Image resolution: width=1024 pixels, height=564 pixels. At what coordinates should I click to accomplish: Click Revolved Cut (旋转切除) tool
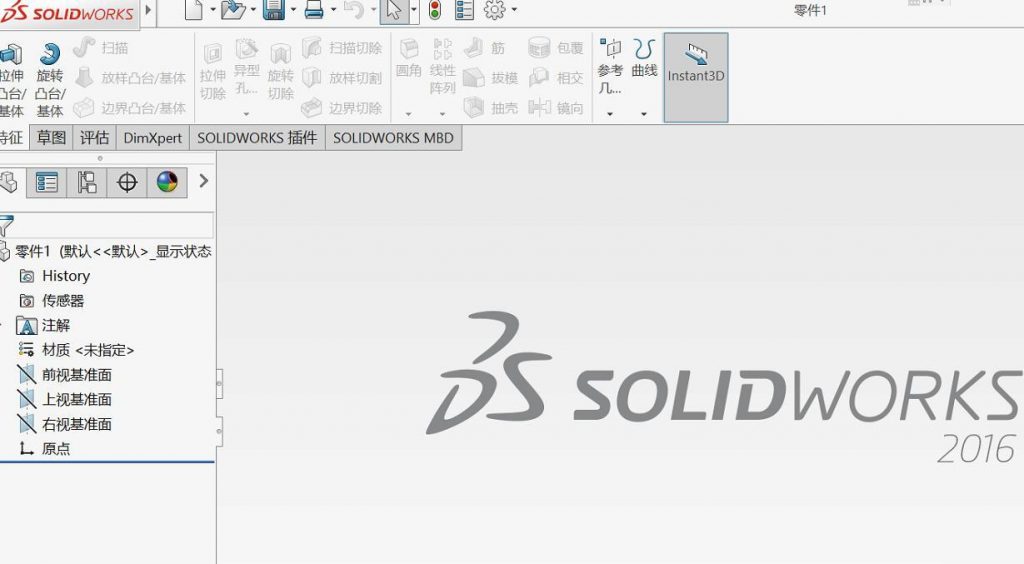point(280,72)
